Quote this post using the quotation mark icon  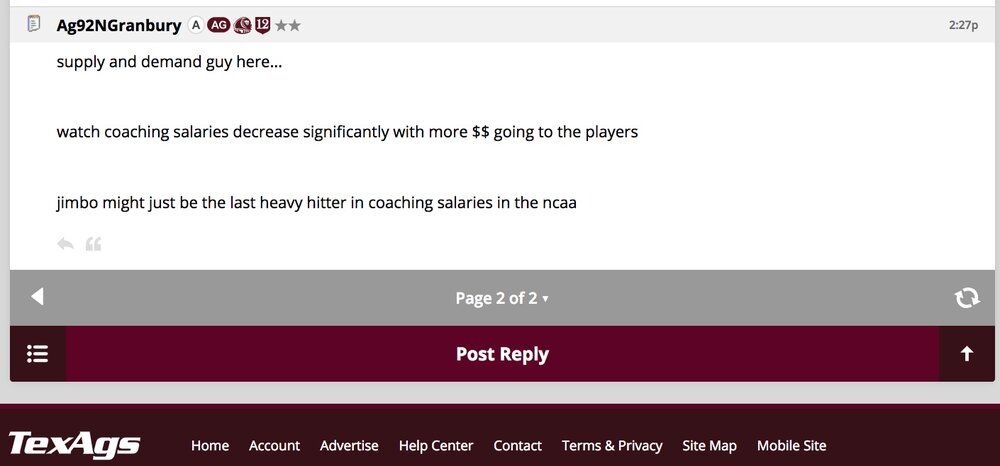[93, 243]
